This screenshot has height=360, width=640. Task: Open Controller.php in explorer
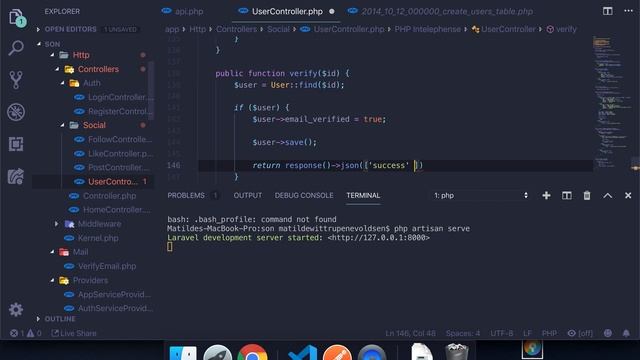tap(109, 196)
